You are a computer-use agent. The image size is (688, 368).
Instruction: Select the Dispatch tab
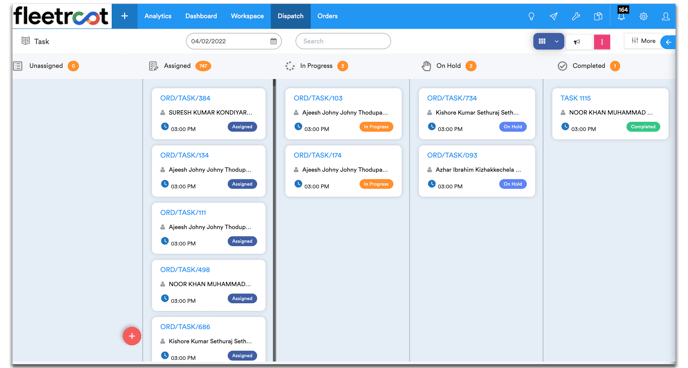coord(290,16)
